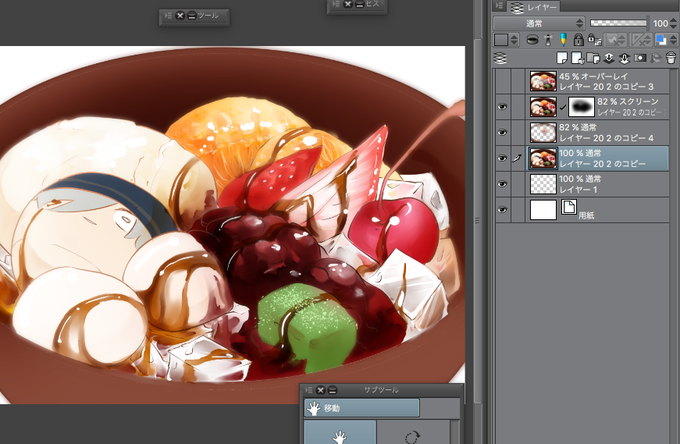The image size is (680, 444).
Task: Open Layer palette menu icon at top-left
Action: [499, 6]
